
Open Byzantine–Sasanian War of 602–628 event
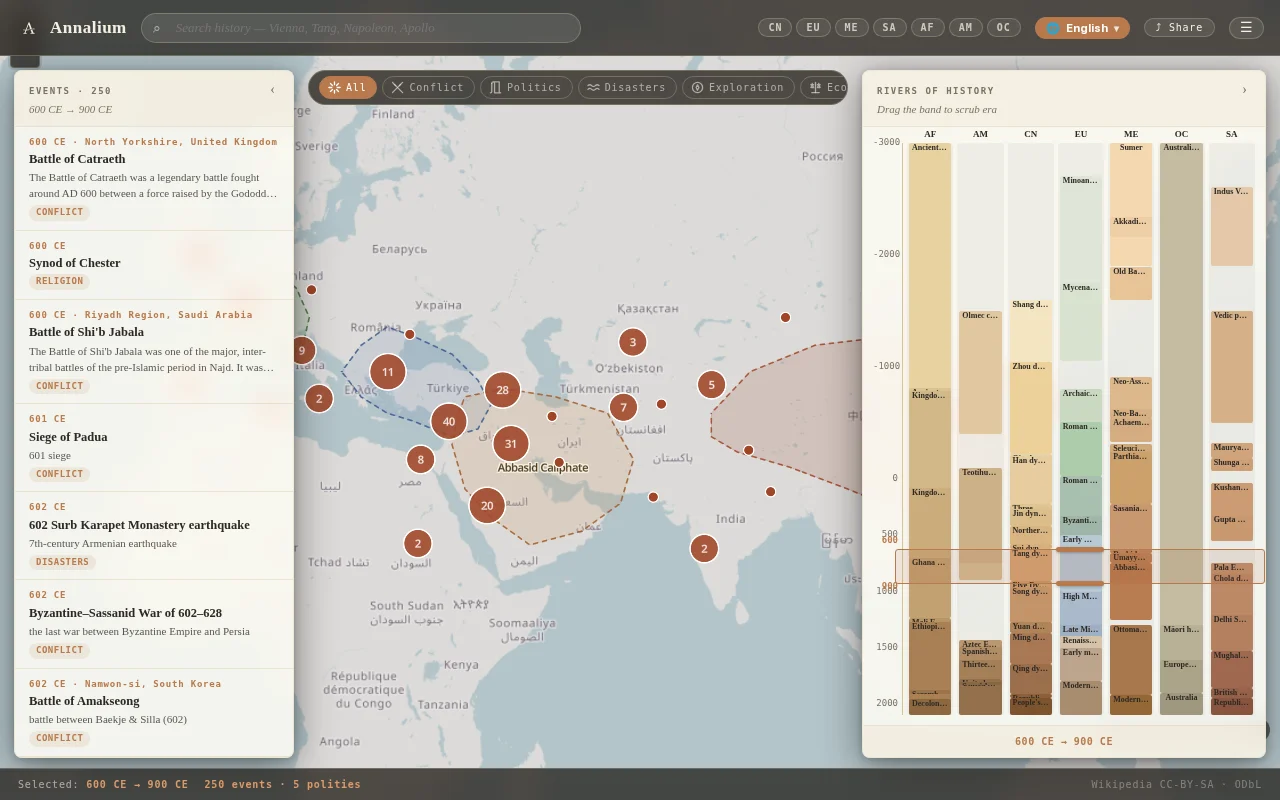pyautogui.click(x=154, y=624)
